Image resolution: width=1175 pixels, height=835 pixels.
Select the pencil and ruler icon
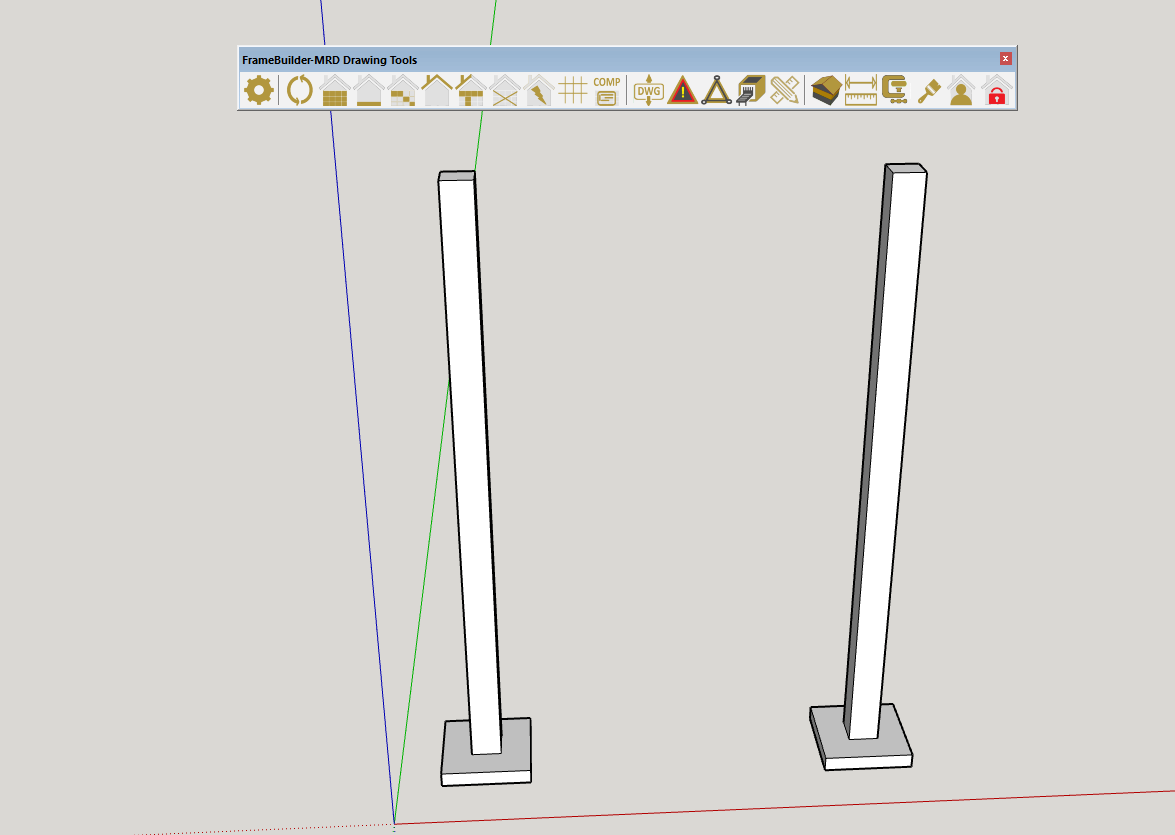click(x=785, y=90)
